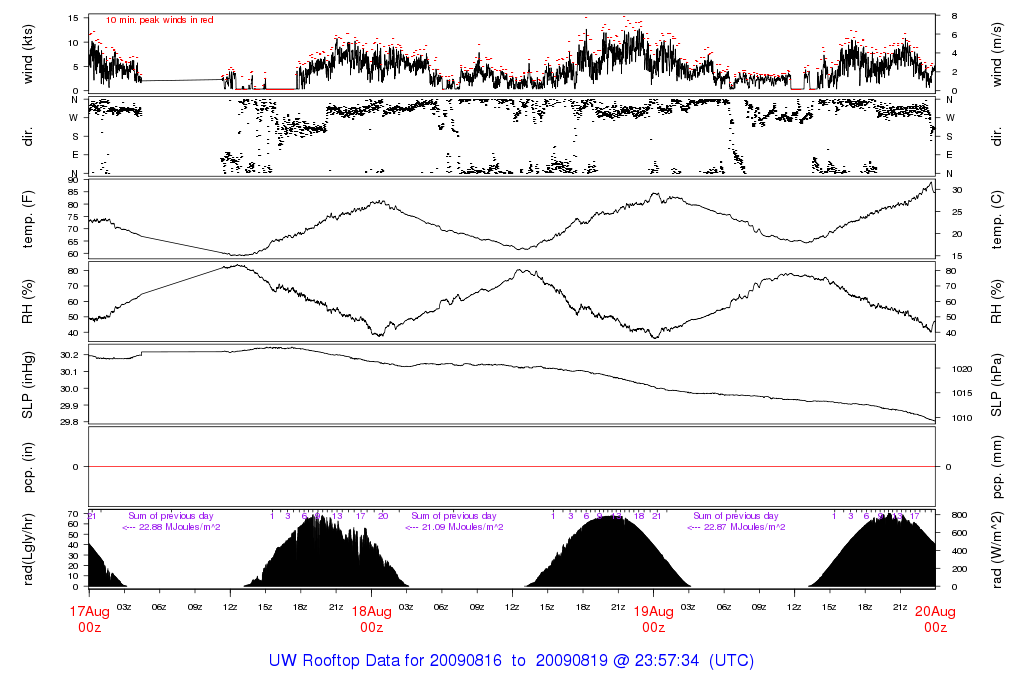Viewport: 1024px width, 700px height.
Task: Click the "SLP (inHg)" axis label
Action: [x=28, y=385]
